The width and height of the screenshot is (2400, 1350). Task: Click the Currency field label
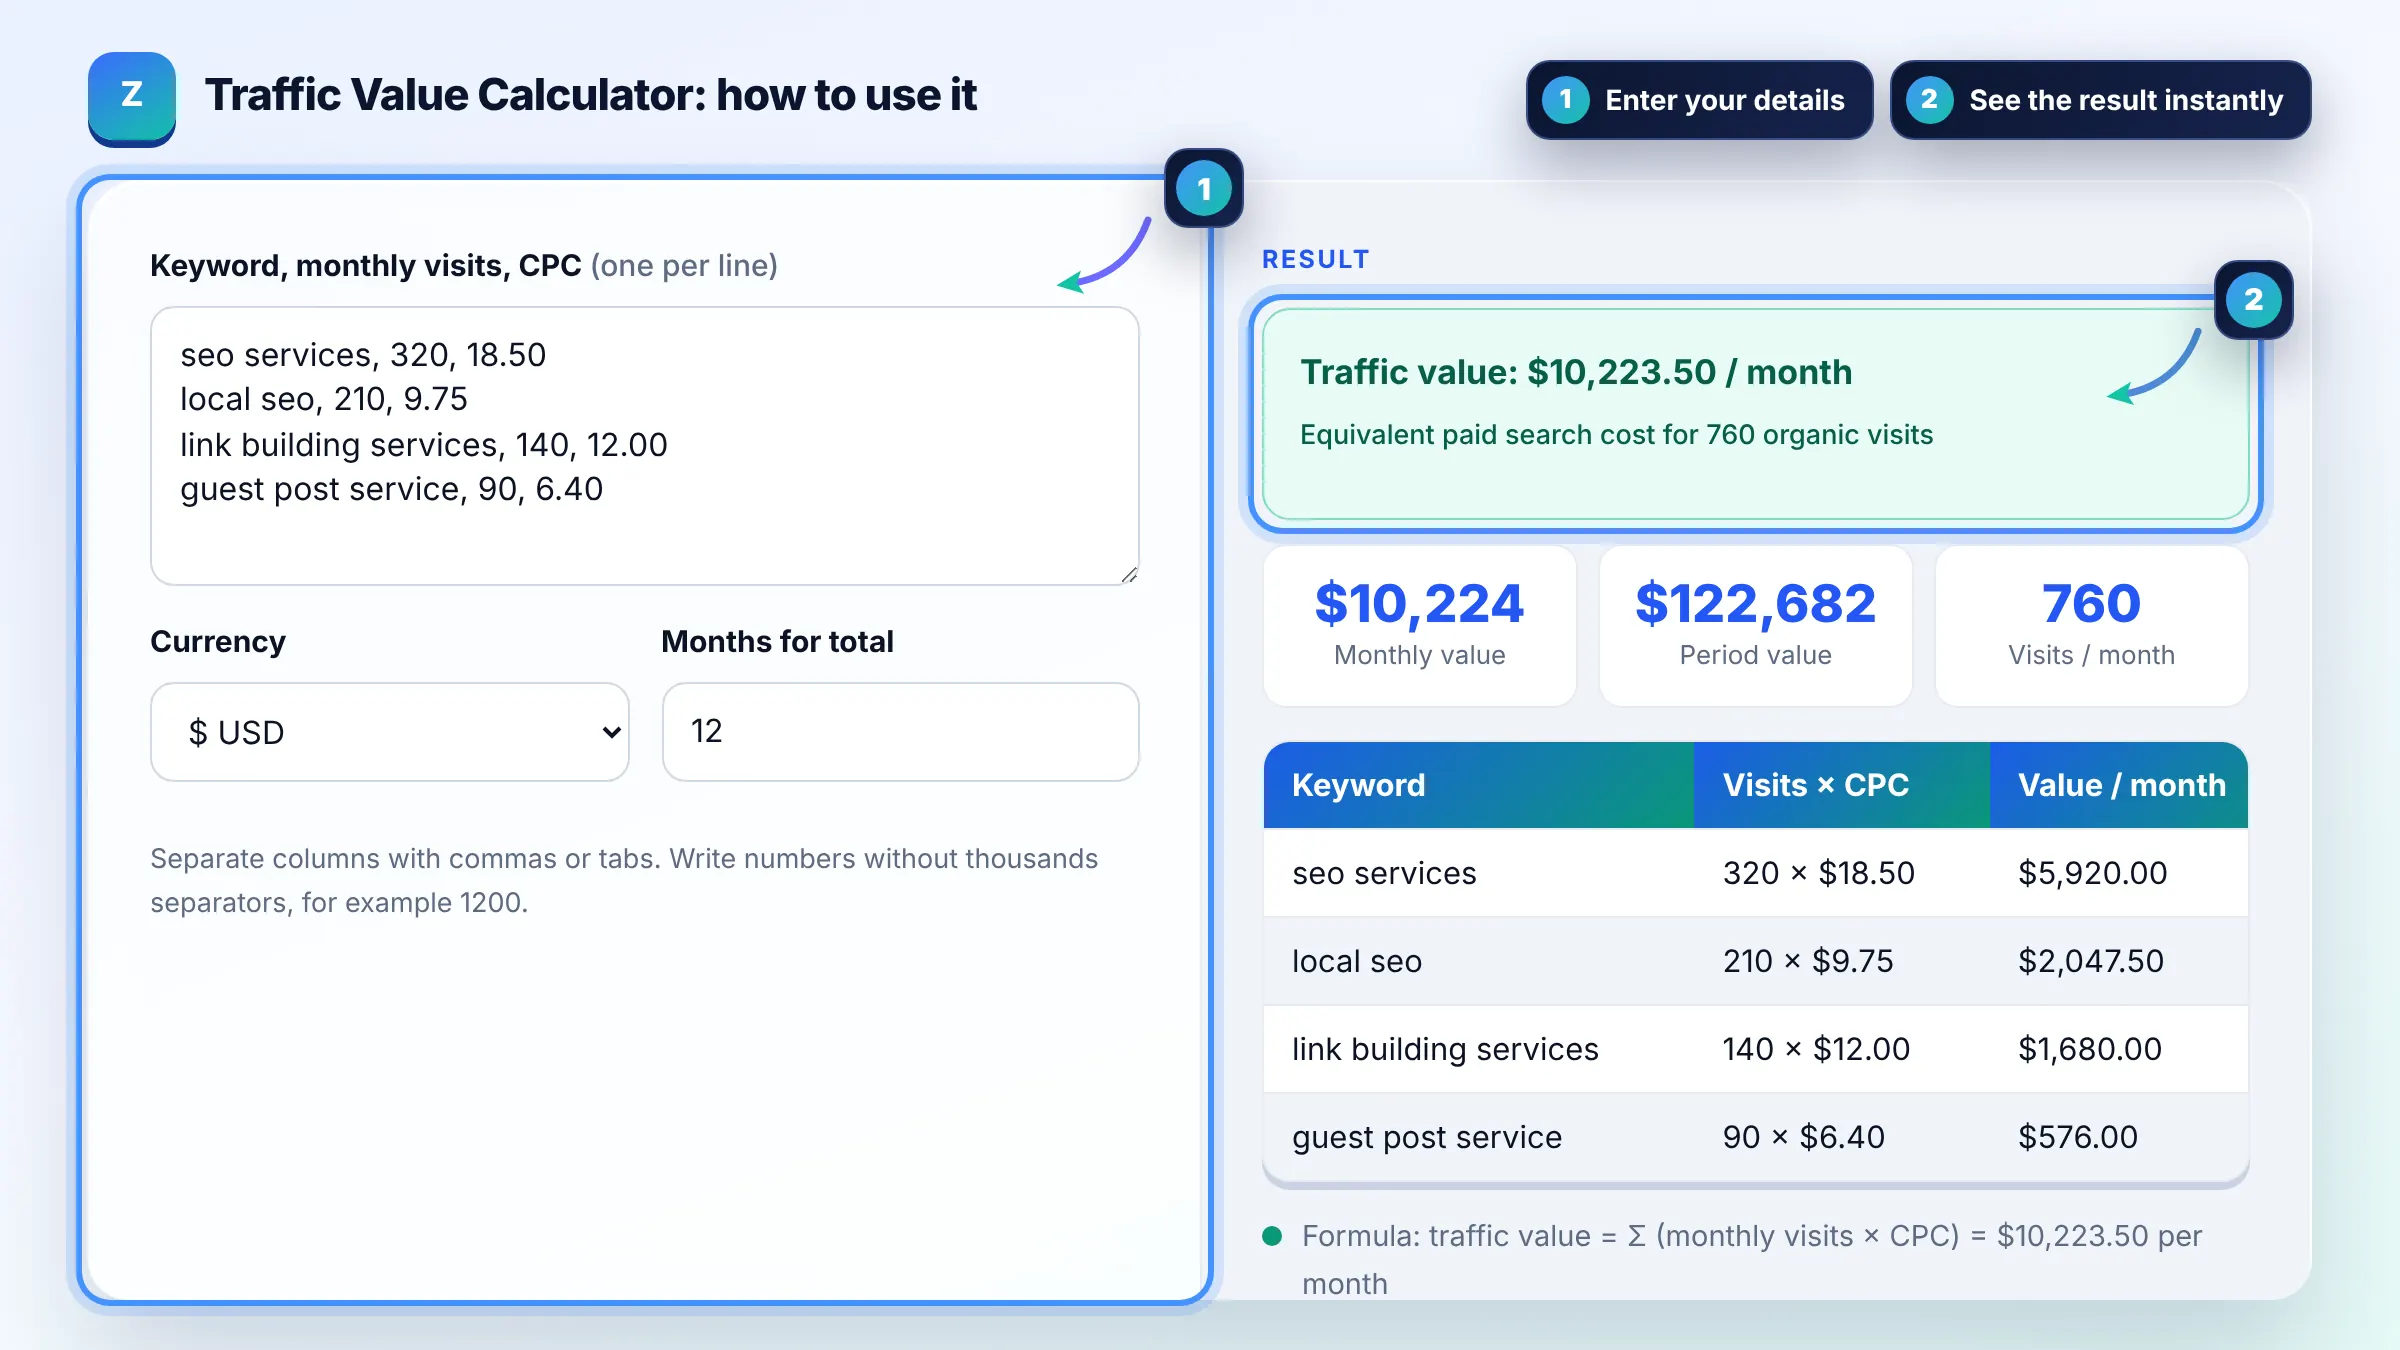(x=218, y=641)
